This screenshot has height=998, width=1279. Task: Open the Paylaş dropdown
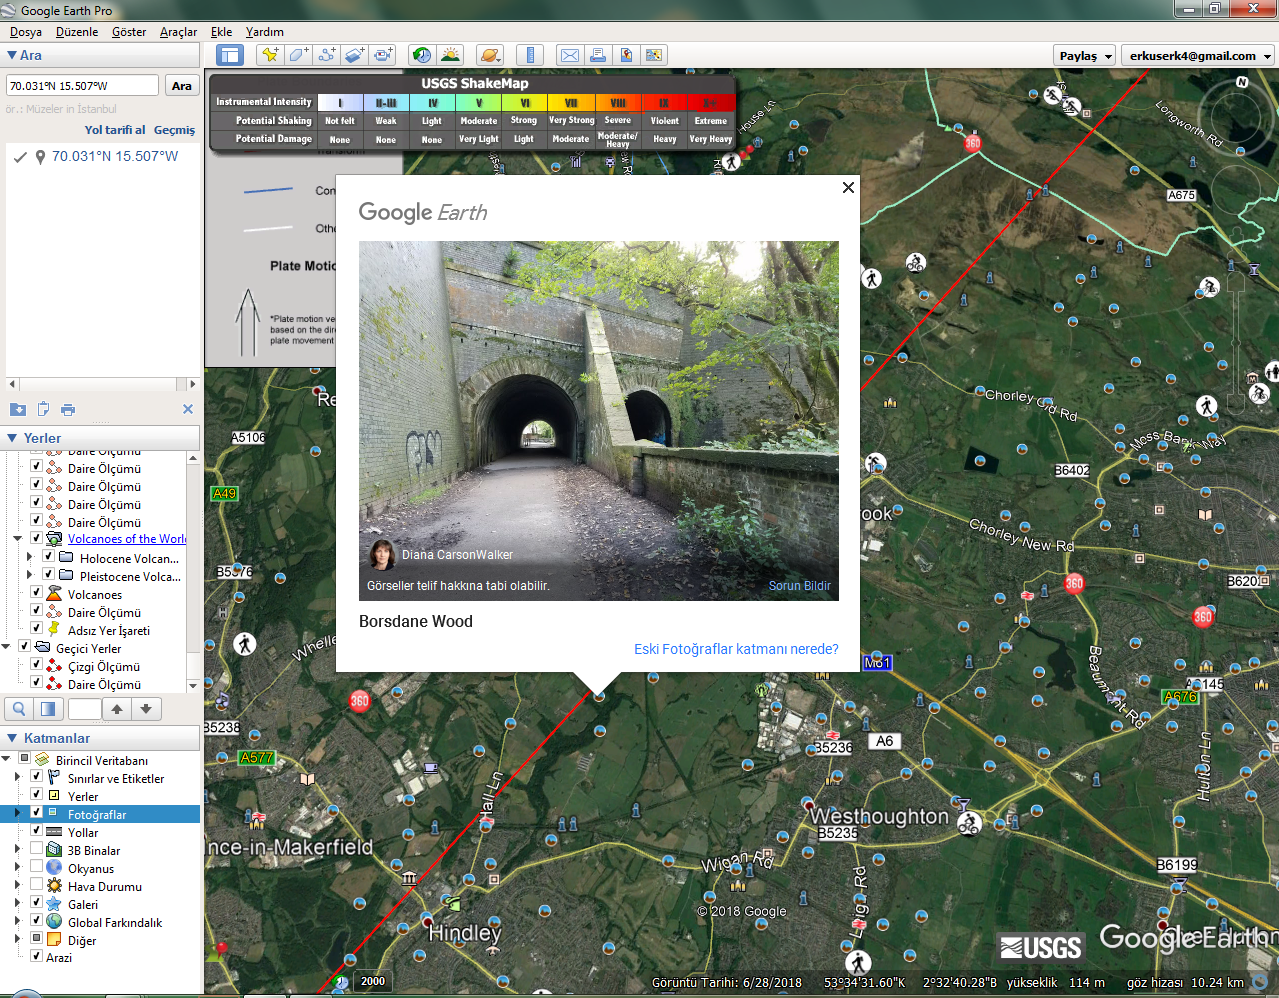coord(1085,56)
